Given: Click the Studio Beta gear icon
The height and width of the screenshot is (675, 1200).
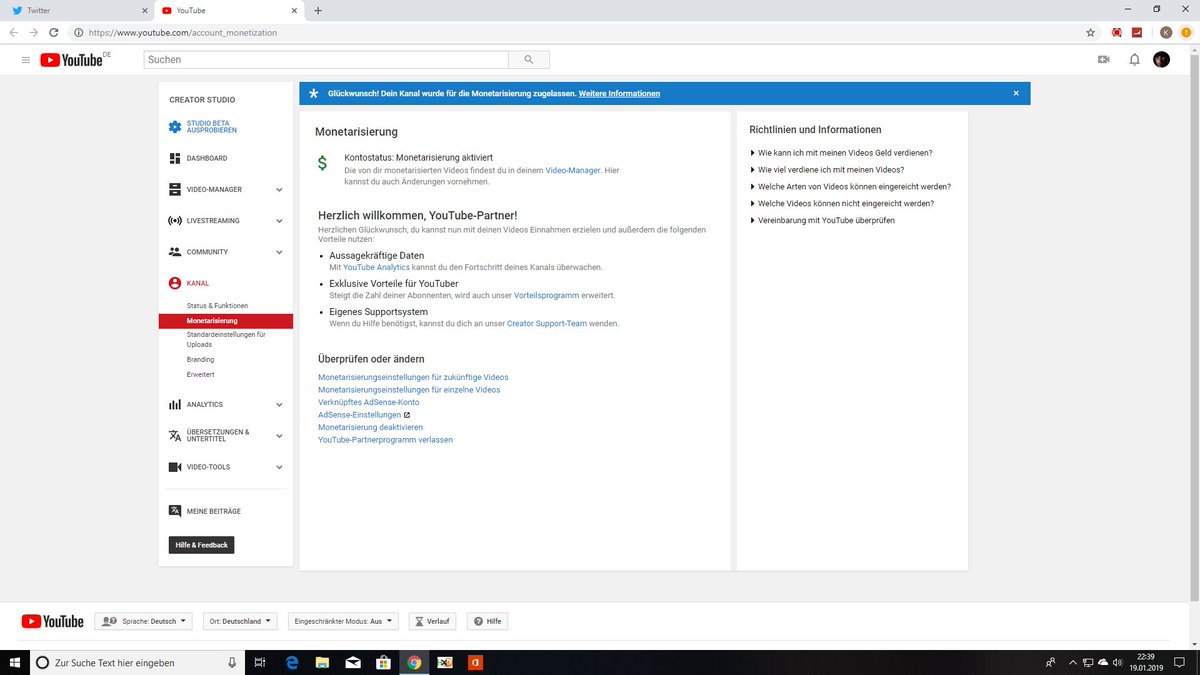Looking at the screenshot, I should tap(175, 127).
